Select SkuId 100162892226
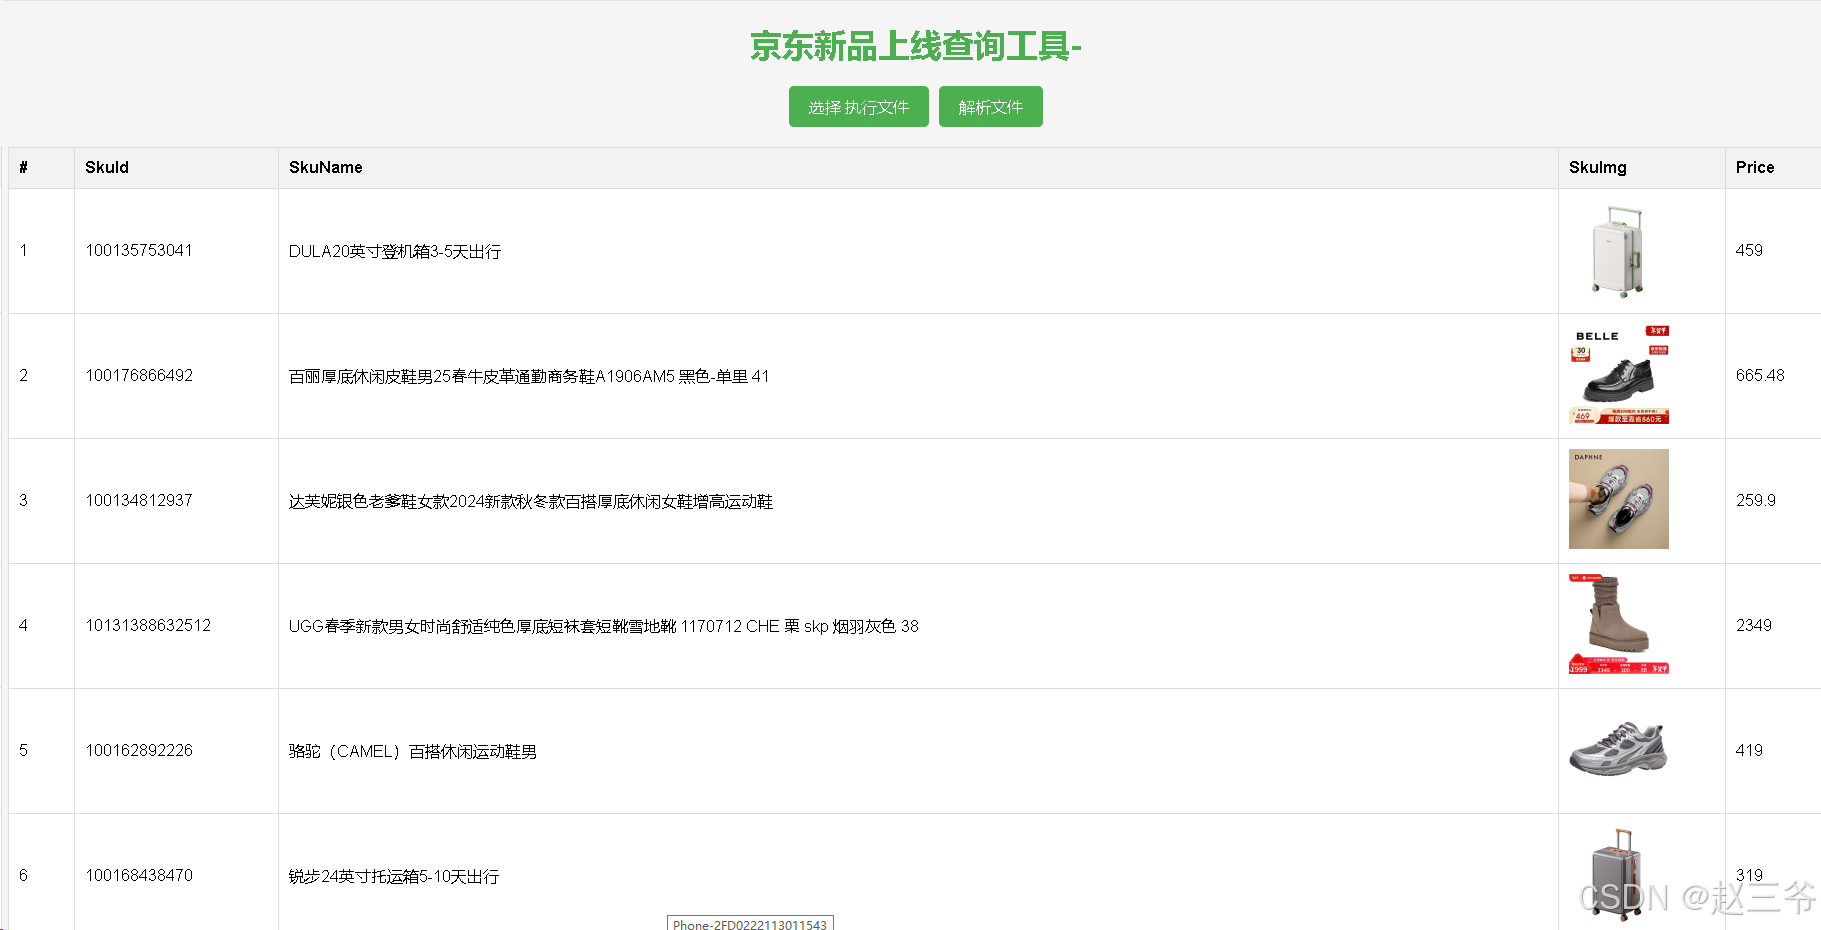1821x930 pixels. pyautogui.click(x=139, y=750)
